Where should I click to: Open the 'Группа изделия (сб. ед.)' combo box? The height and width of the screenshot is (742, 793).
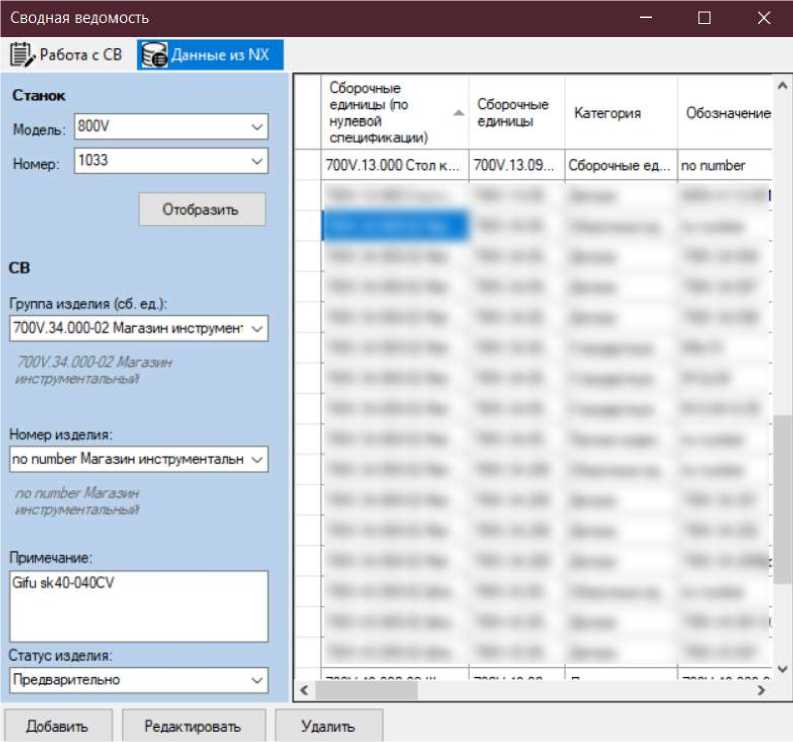[139, 328]
